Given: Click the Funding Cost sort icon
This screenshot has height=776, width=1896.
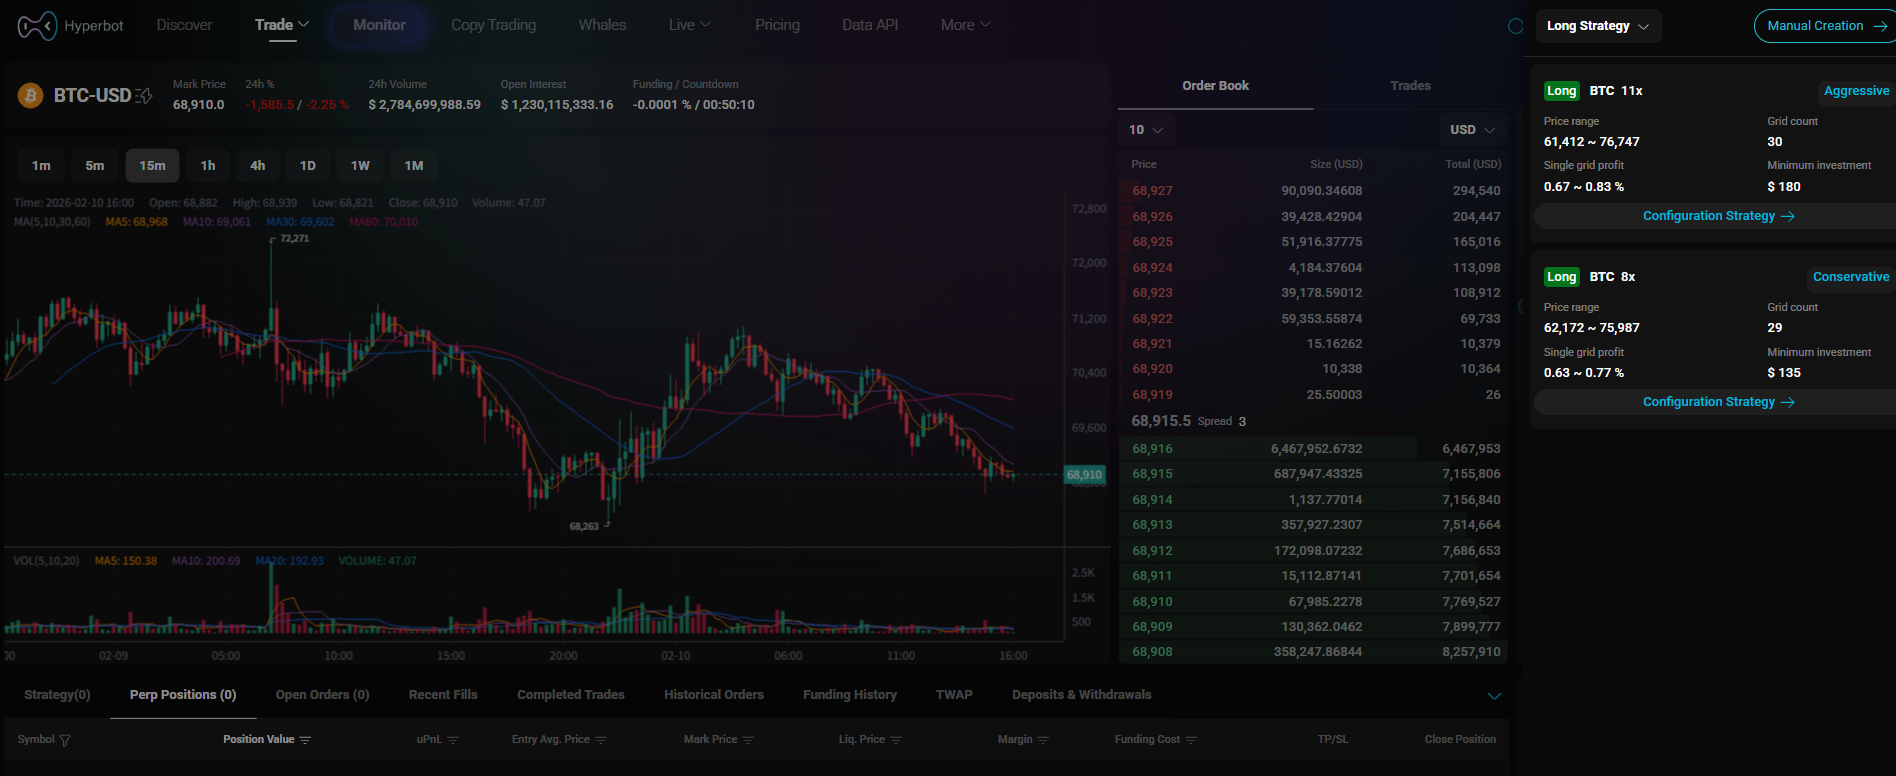Looking at the screenshot, I should coord(1191,740).
